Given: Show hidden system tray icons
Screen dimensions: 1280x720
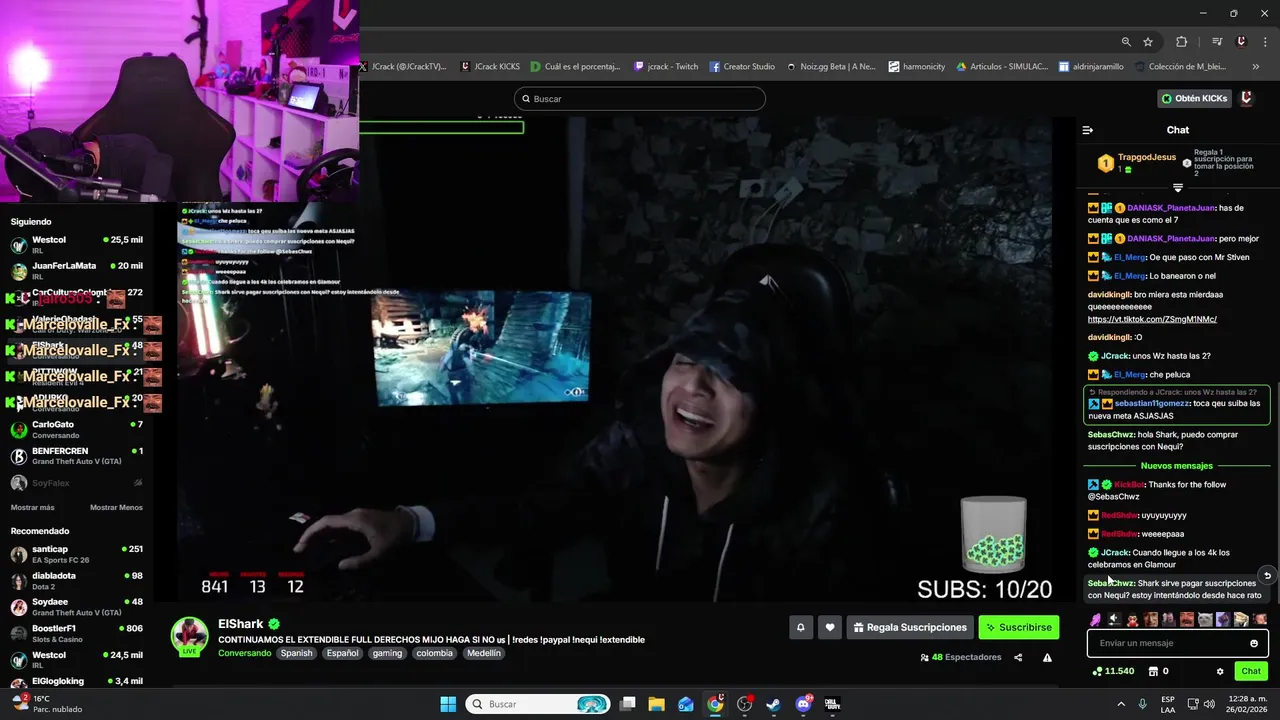Looking at the screenshot, I should 1122,704.
